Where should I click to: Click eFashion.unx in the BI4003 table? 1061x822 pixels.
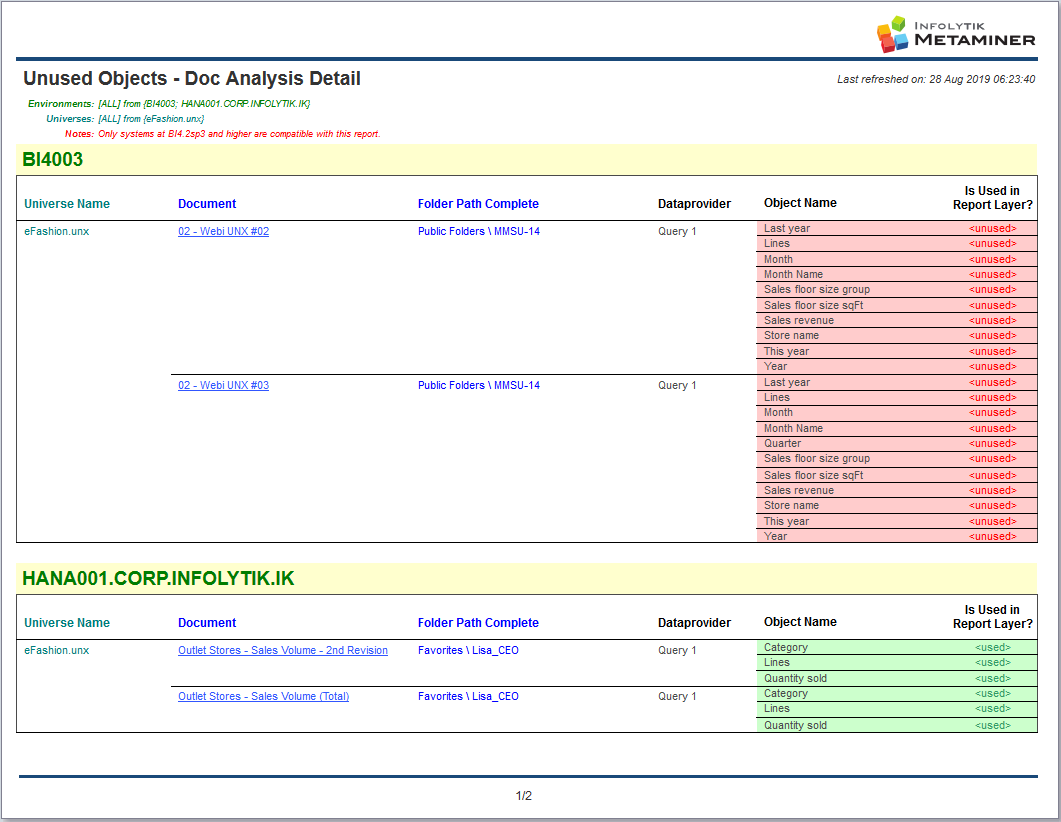(57, 231)
